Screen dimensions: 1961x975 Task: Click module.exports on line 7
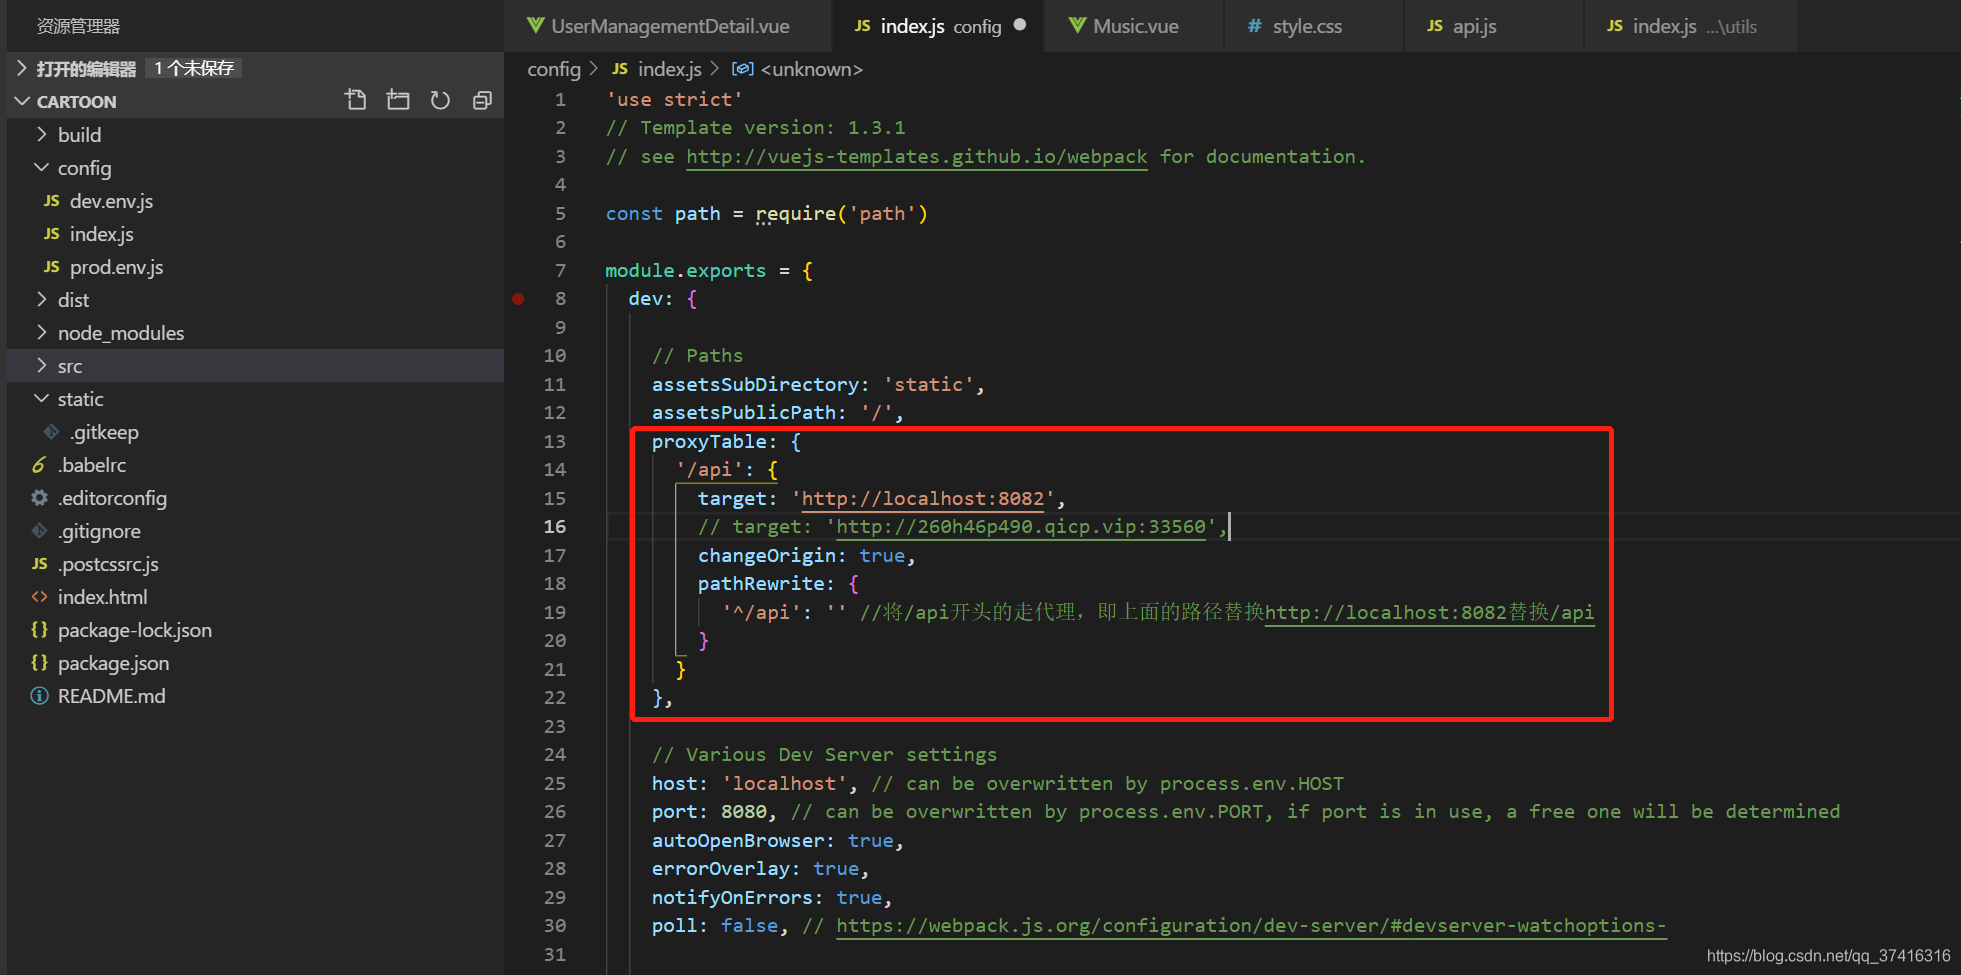(x=685, y=271)
